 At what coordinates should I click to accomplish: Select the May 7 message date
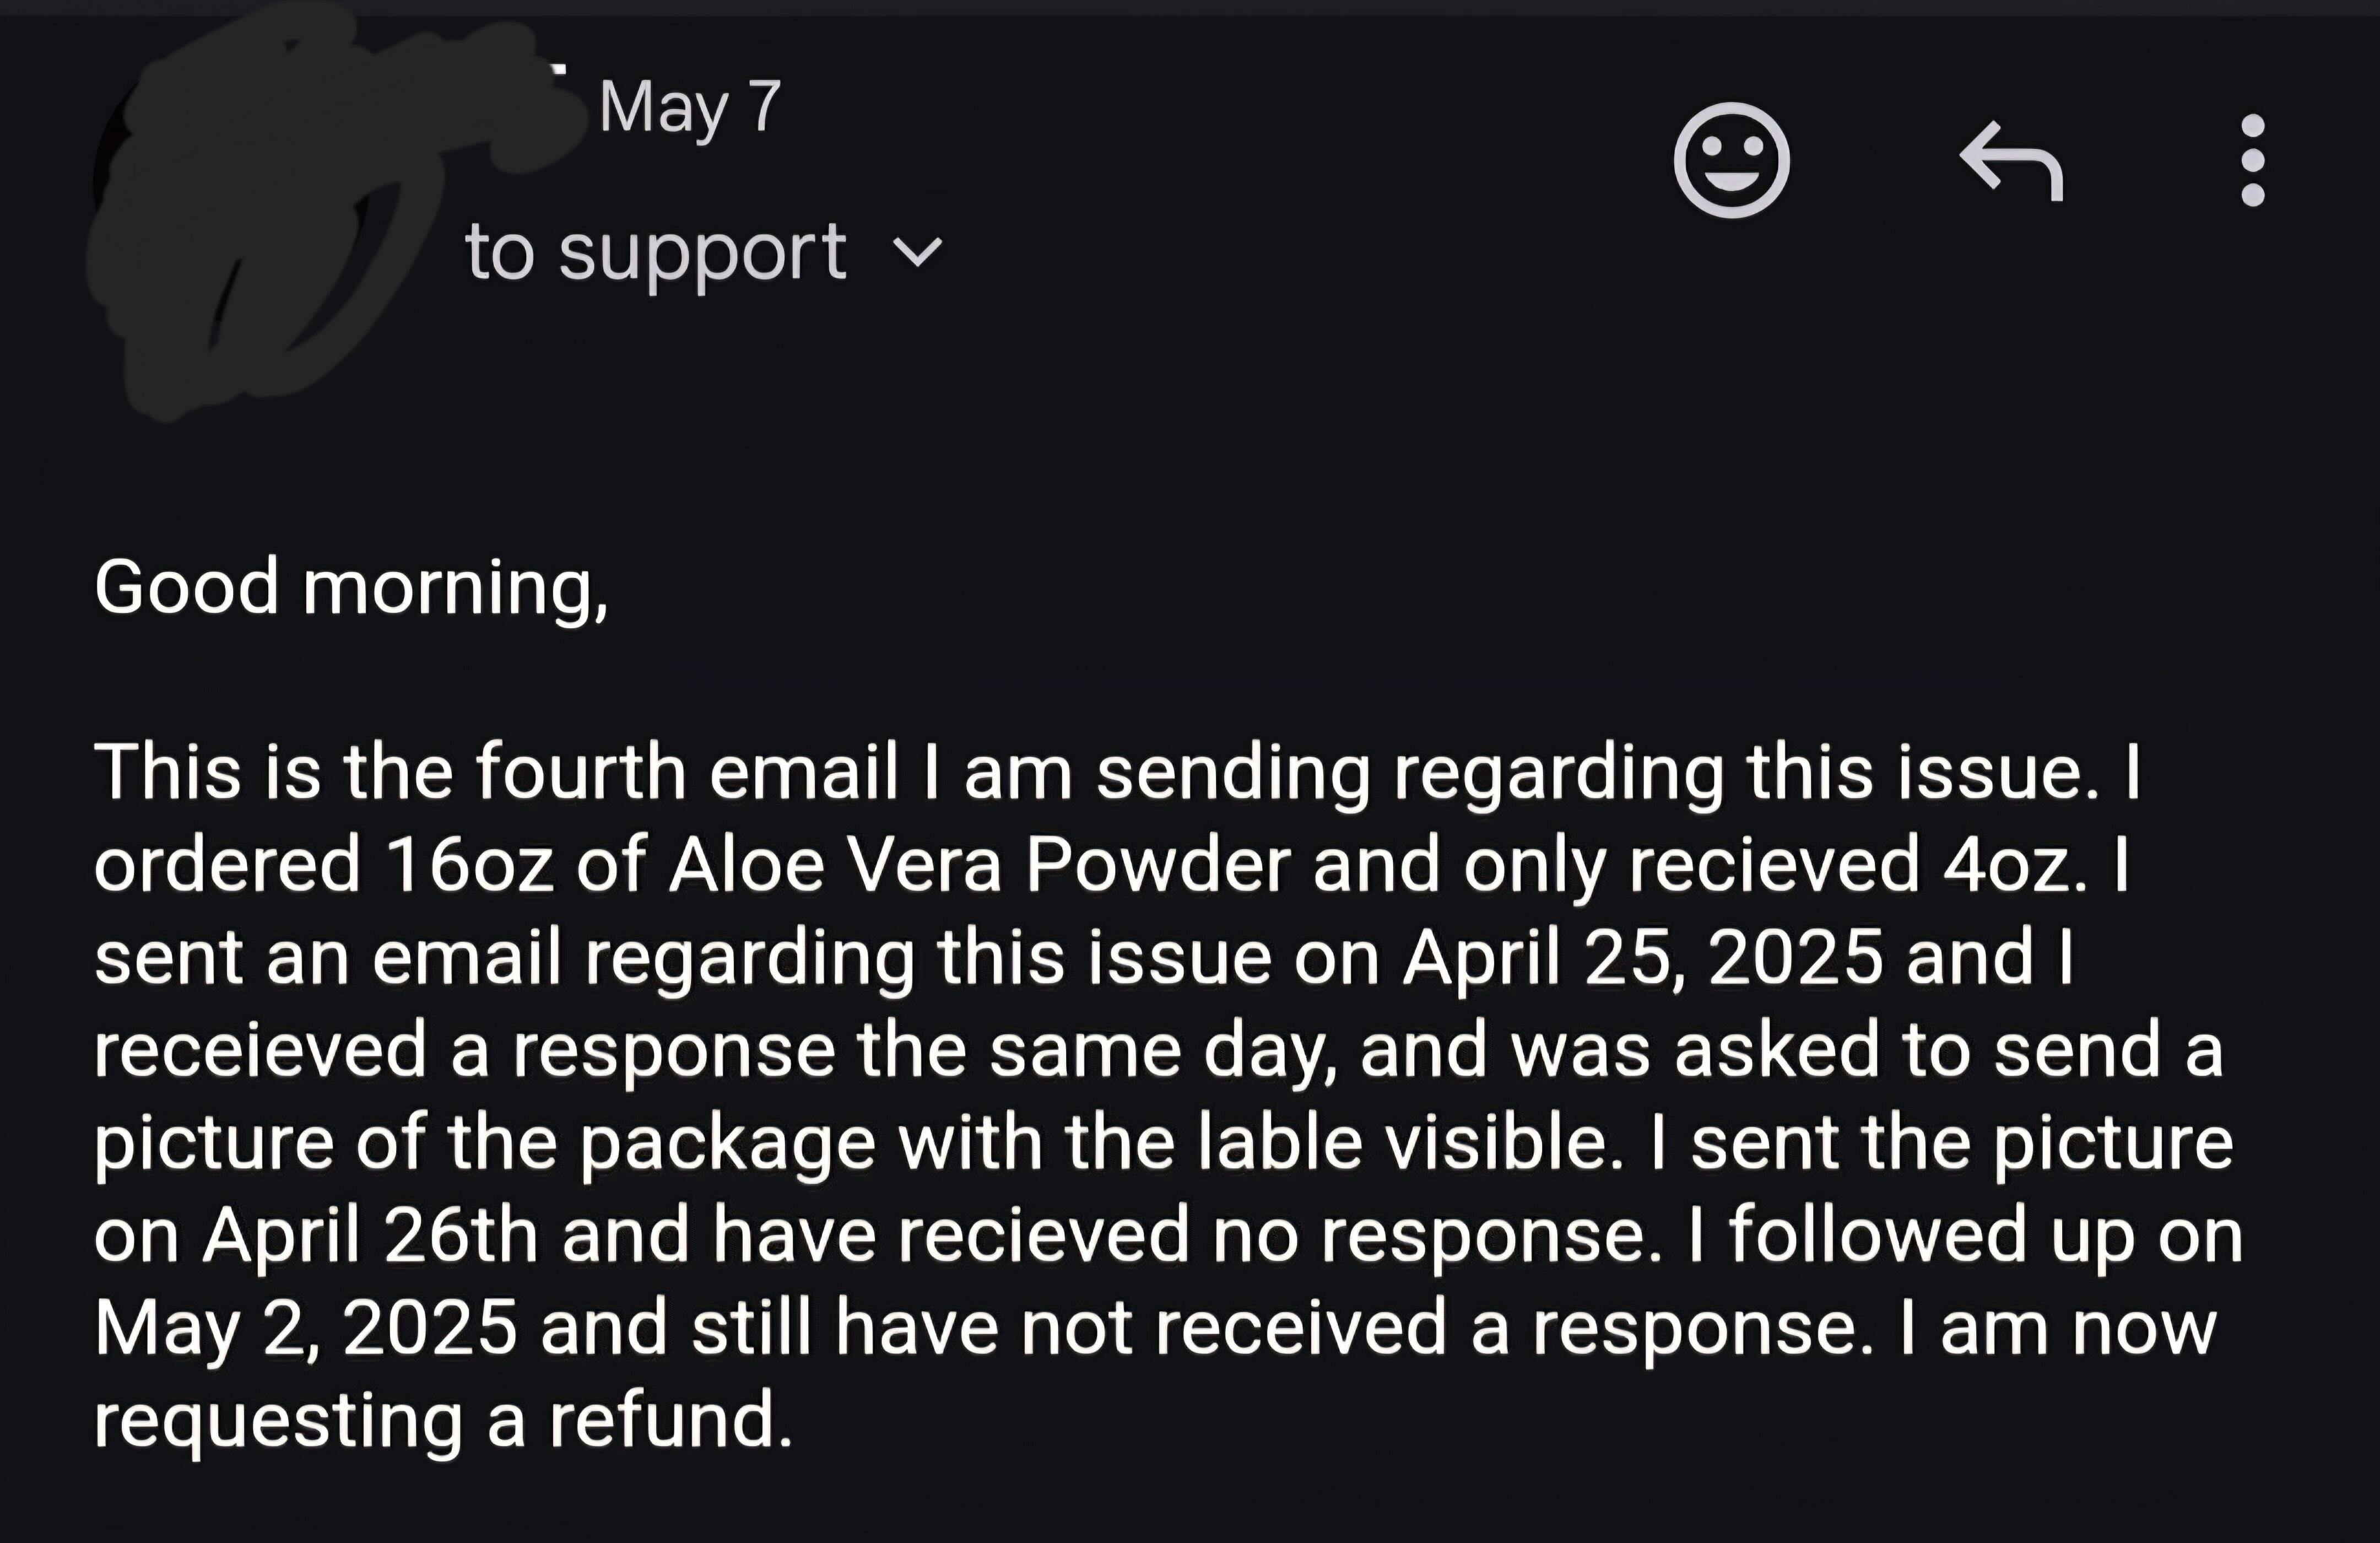pos(689,108)
